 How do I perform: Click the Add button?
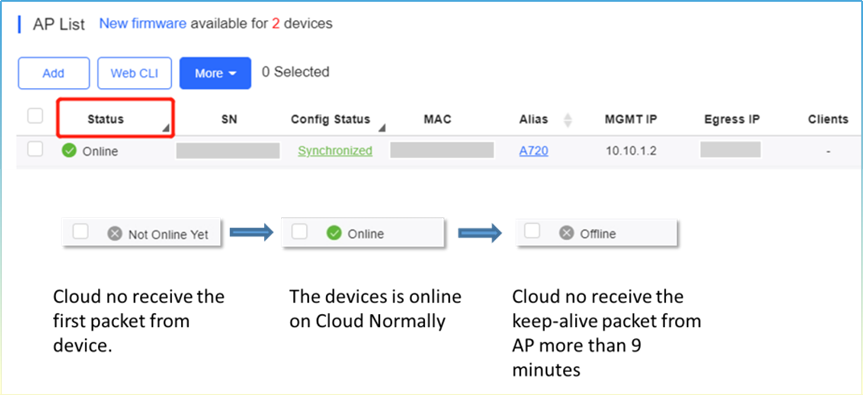pos(53,73)
